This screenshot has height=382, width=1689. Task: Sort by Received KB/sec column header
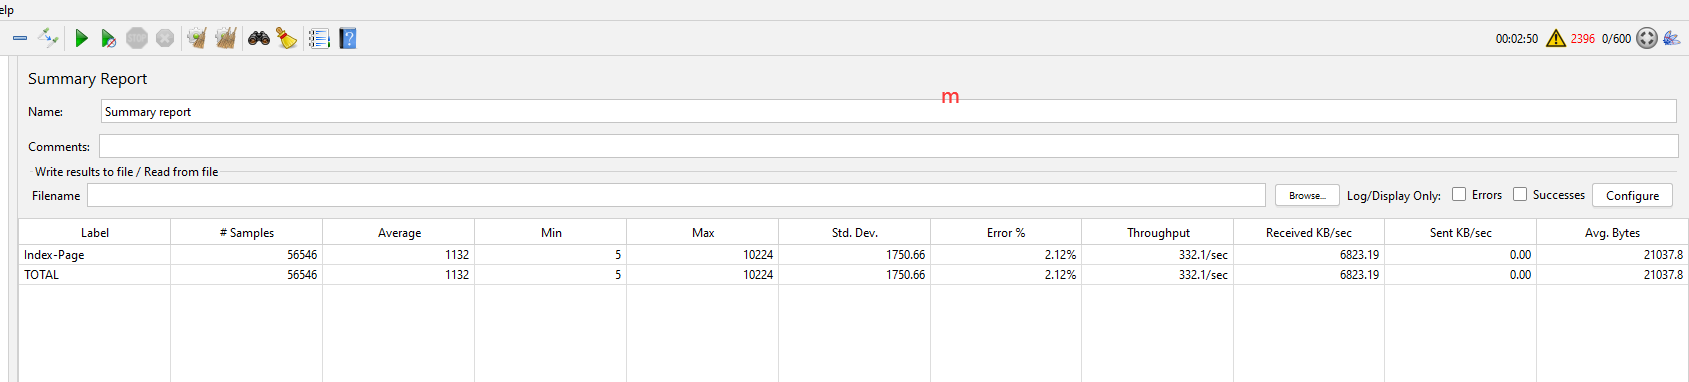1309,232
